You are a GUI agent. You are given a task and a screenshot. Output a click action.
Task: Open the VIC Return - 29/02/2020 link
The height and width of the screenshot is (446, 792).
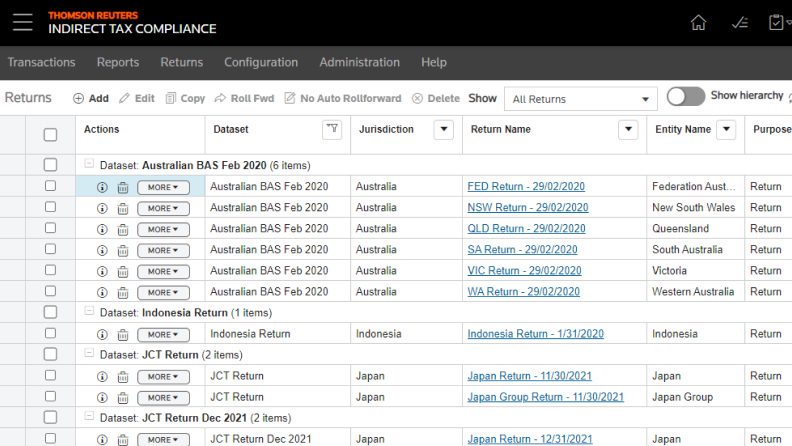tap(524, 271)
